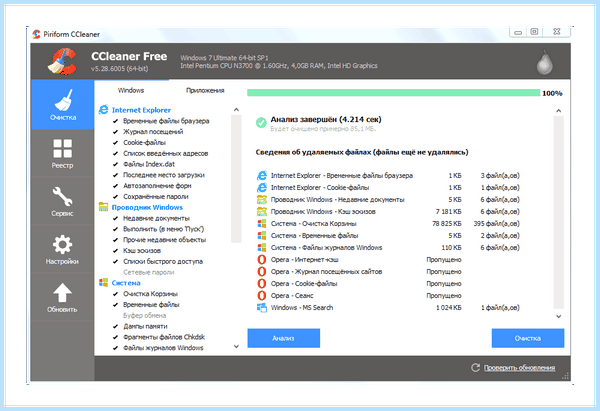The image size is (600, 411).
Task: Toggle Прочие недавние объекты checkbox
Action: click(116, 240)
